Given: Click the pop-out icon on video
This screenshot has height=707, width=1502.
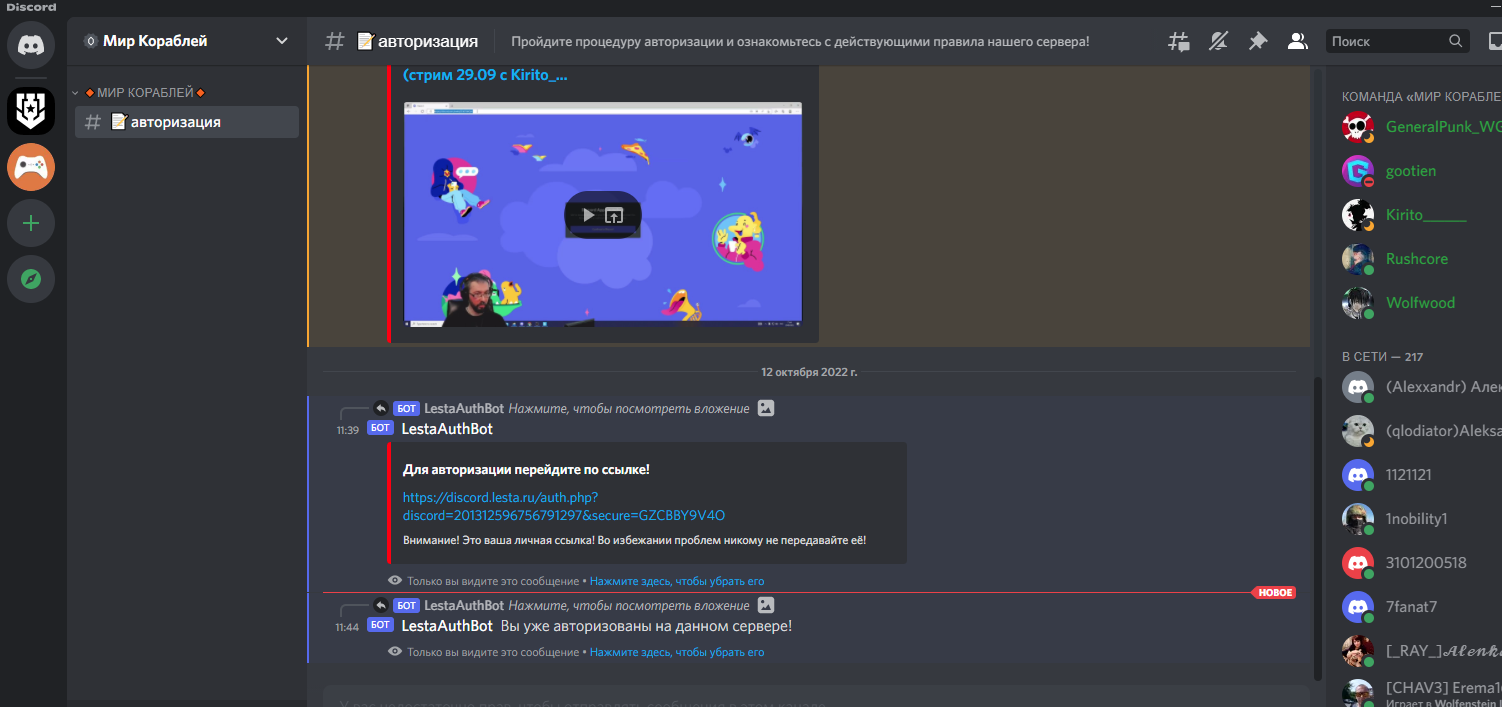Looking at the screenshot, I should pyautogui.click(x=614, y=215).
